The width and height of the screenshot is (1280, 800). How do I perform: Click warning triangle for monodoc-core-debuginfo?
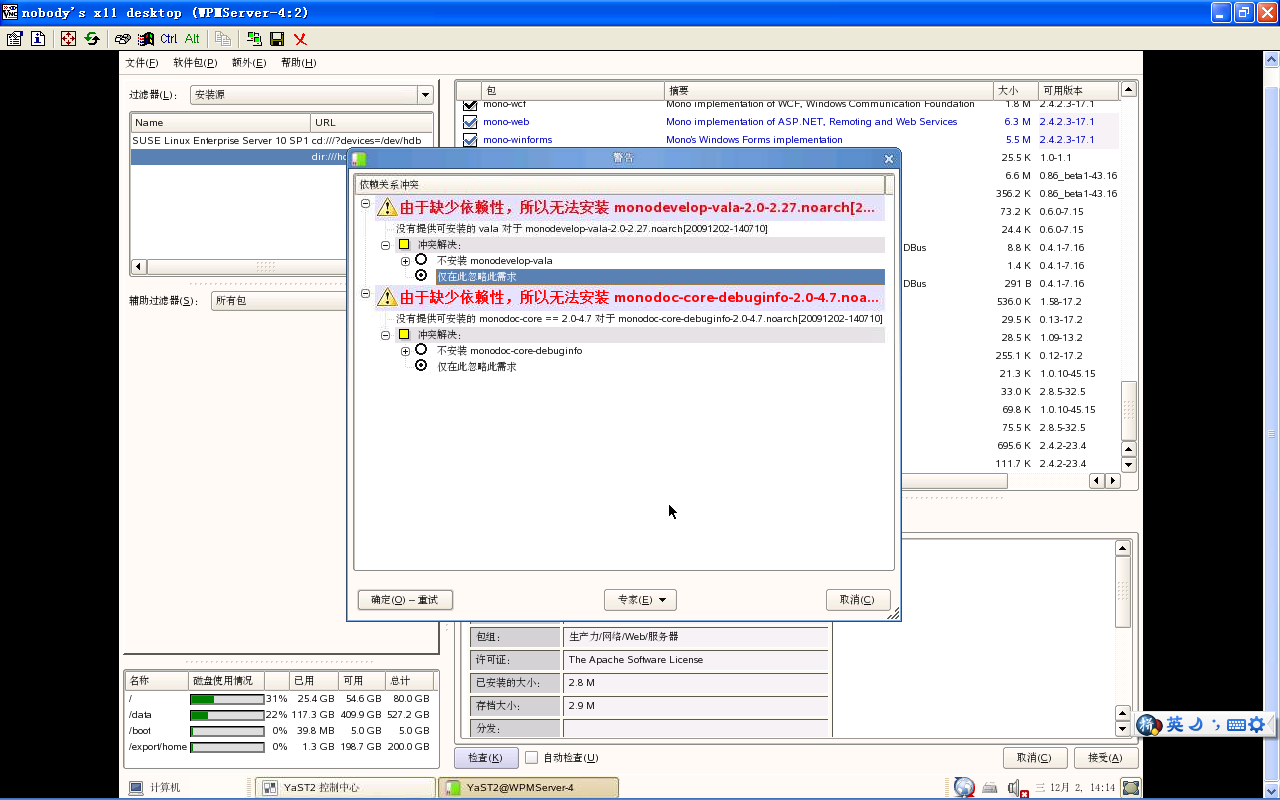pos(387,298)
